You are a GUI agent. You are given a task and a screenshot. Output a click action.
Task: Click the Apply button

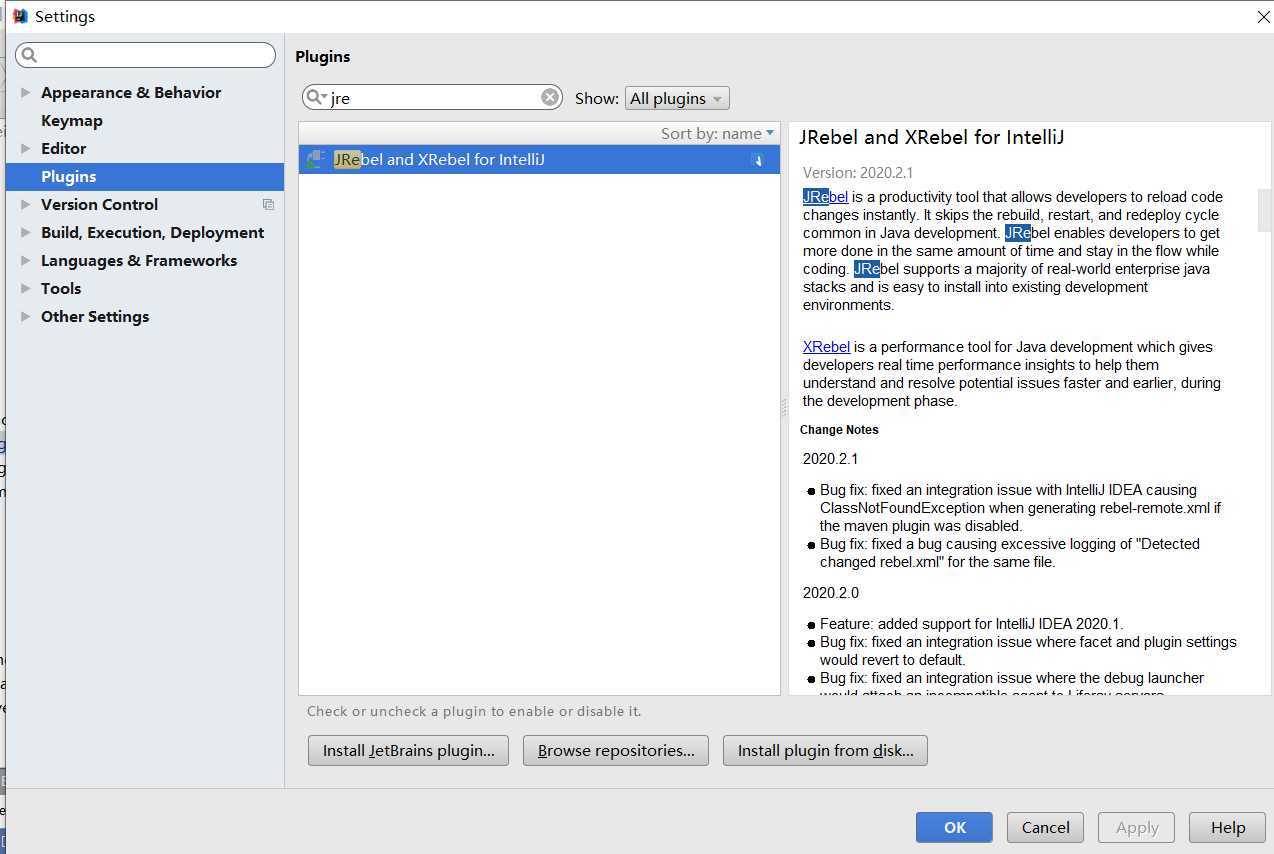coord(1136,827)
